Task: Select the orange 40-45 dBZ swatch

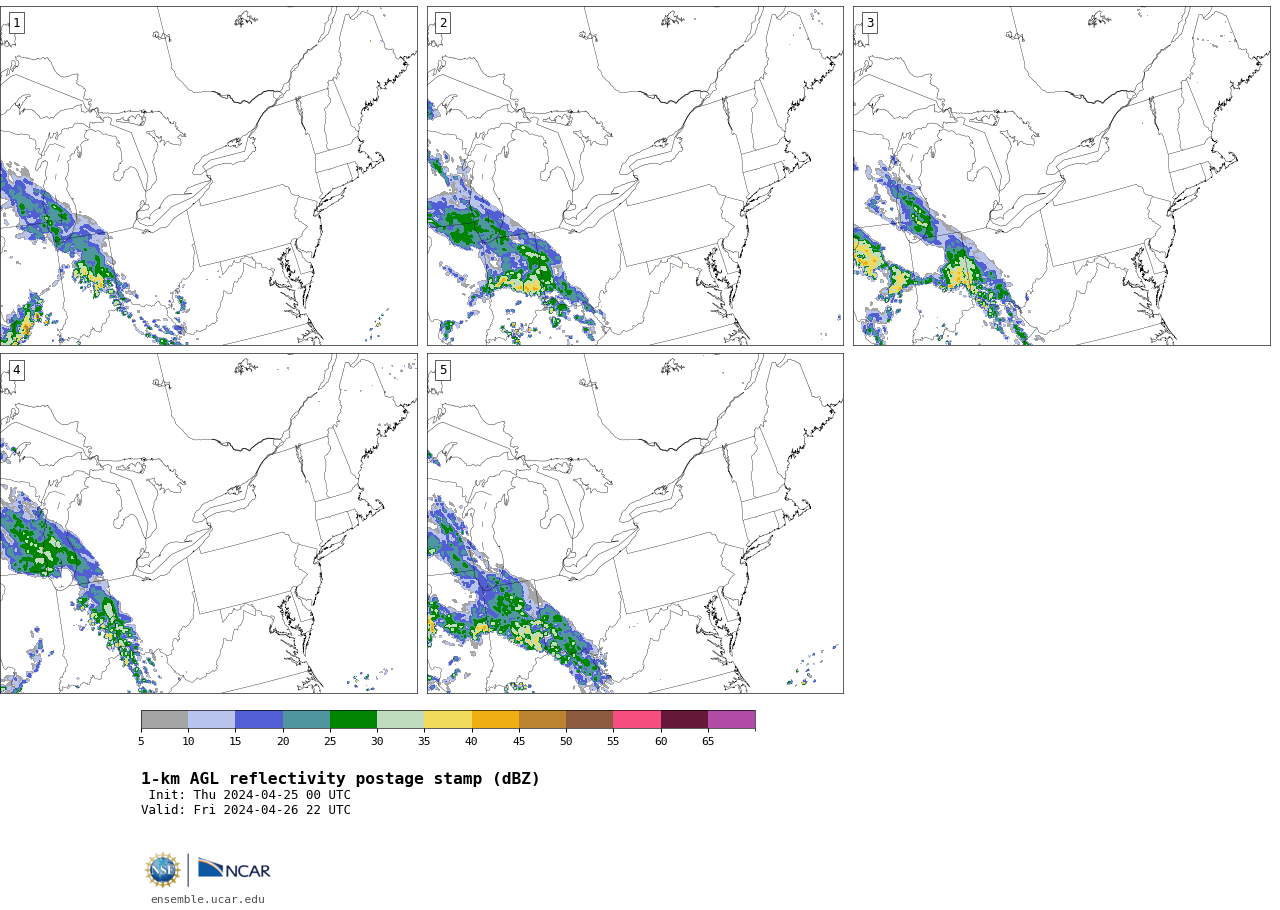Action: pos(495,720)
